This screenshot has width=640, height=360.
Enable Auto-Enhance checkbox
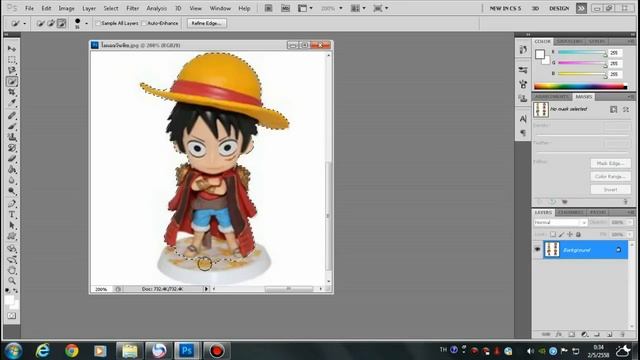pyautogui.click(x=144, y=24)
